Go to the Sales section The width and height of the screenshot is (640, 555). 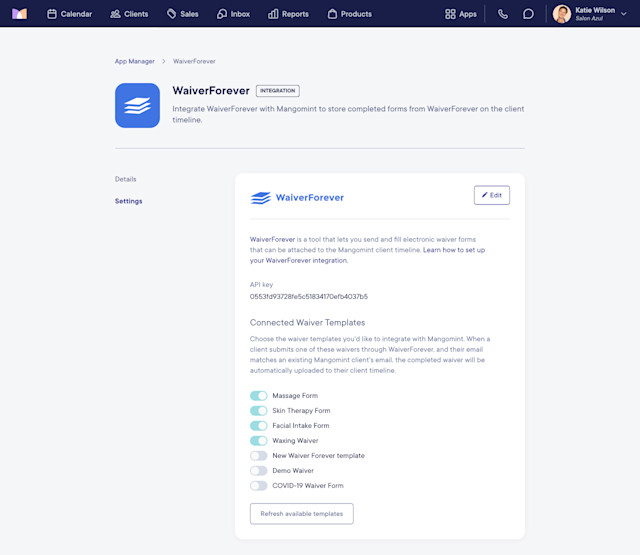tap(182, 14)
